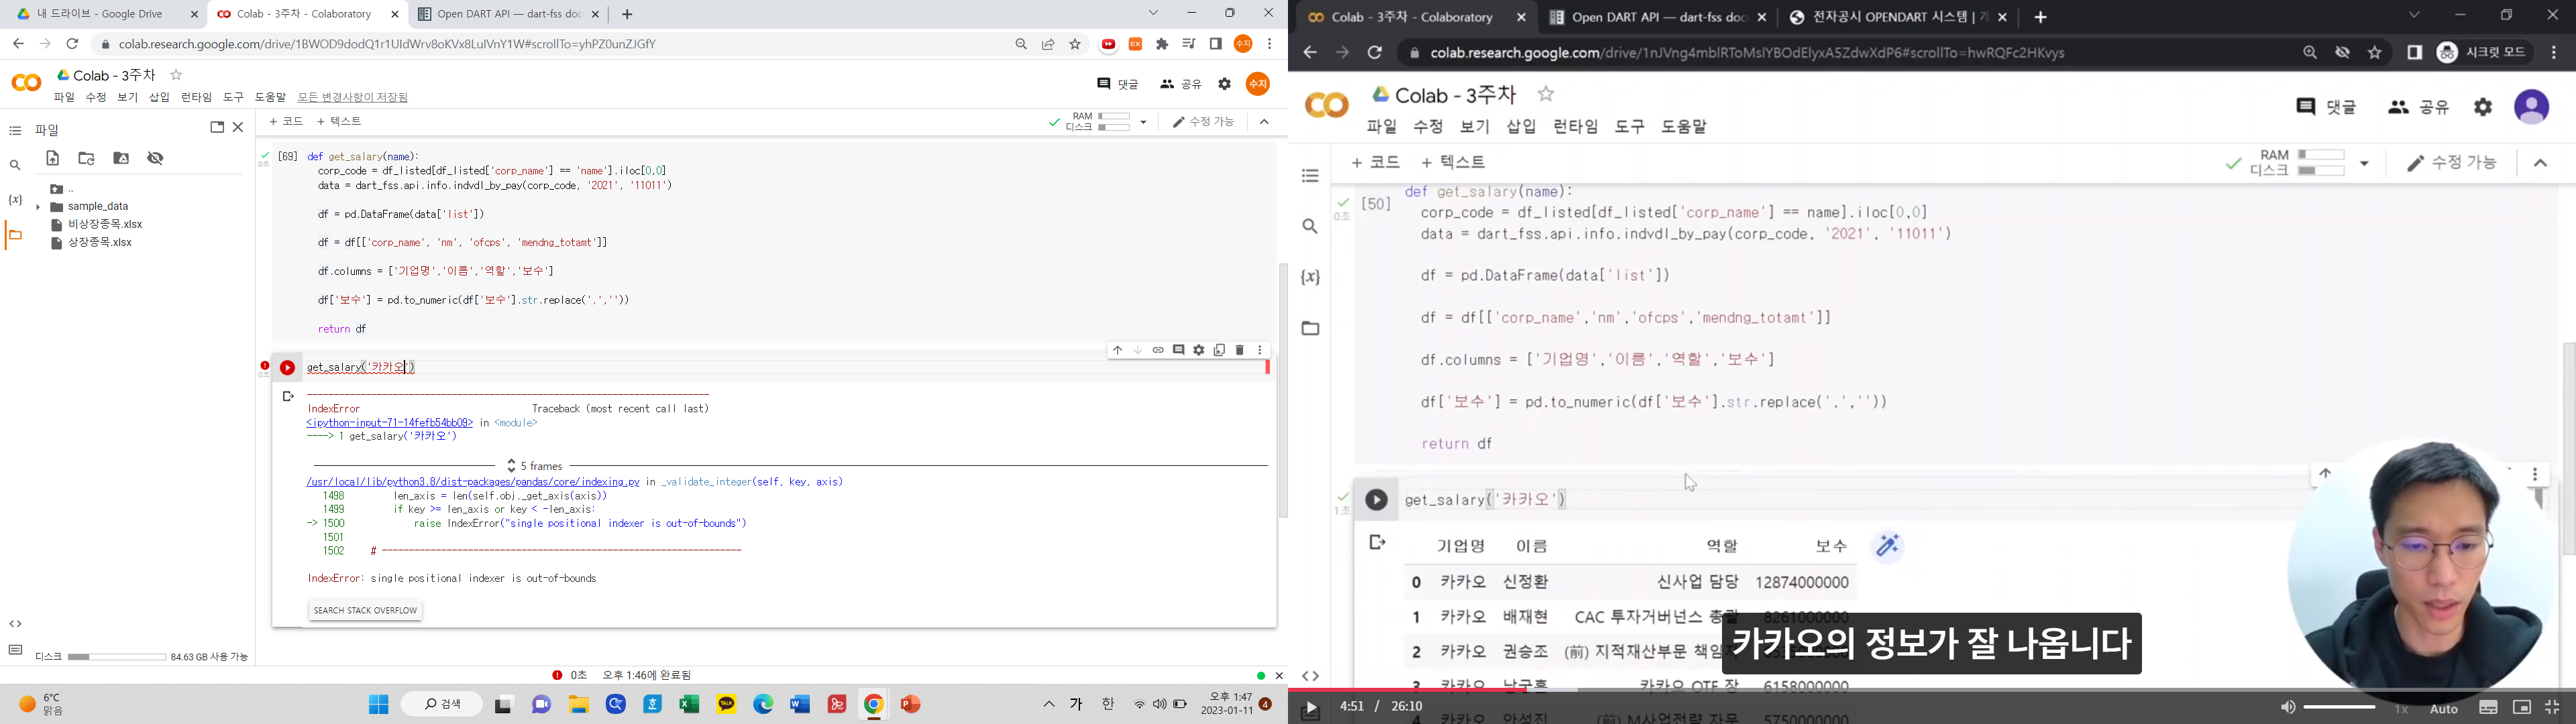The width and height of the screenshot is (2576, 724).
Task: Collapse the header in the right Colab window
Action: (x=2540, y=163)
